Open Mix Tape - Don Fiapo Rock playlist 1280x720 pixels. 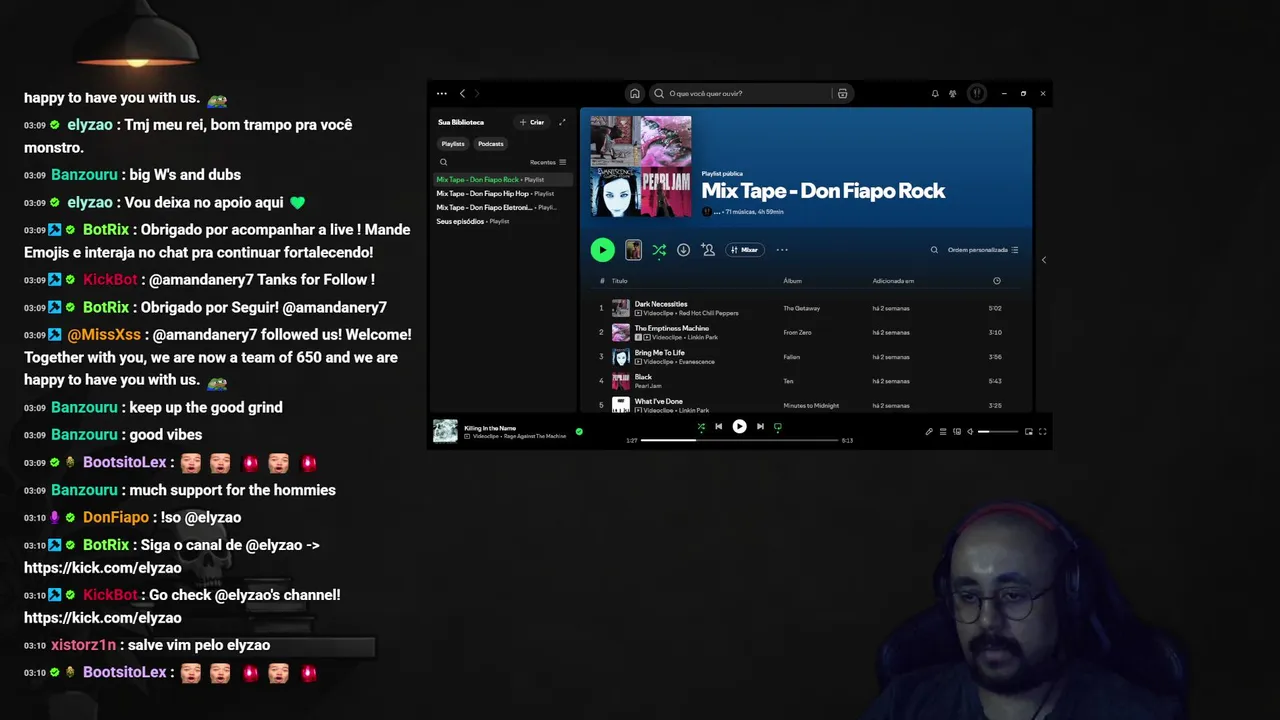coord(503,180)
